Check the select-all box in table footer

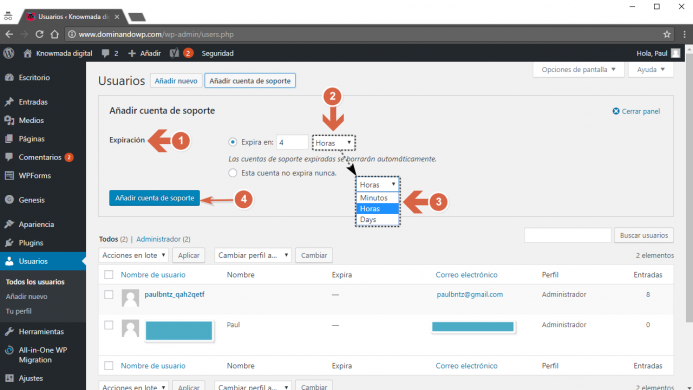pyautogui.click(x=108, y=366)
